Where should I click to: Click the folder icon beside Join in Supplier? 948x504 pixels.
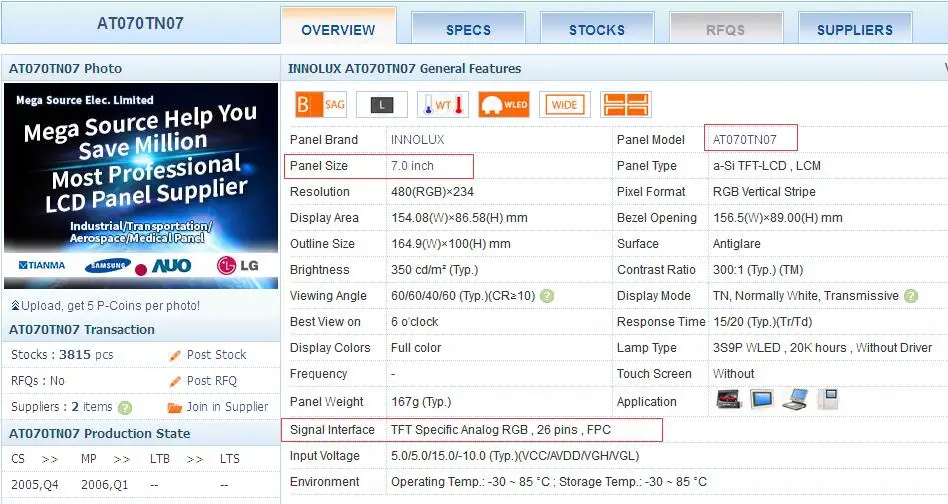coord(174,407)
